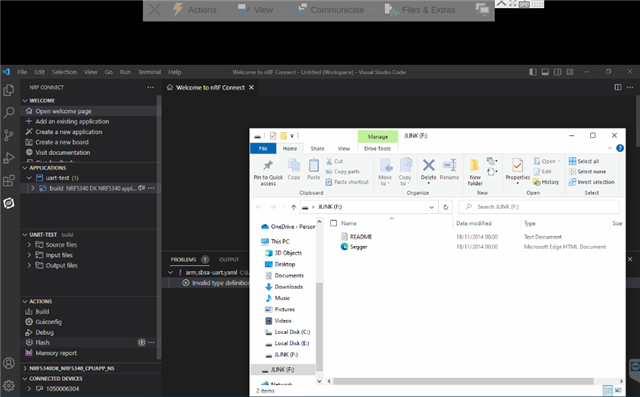The width and height of the screenshot is (640, 397).
Task: Expand the build NRF5340 DK configuration
Action: pos(33,188)
